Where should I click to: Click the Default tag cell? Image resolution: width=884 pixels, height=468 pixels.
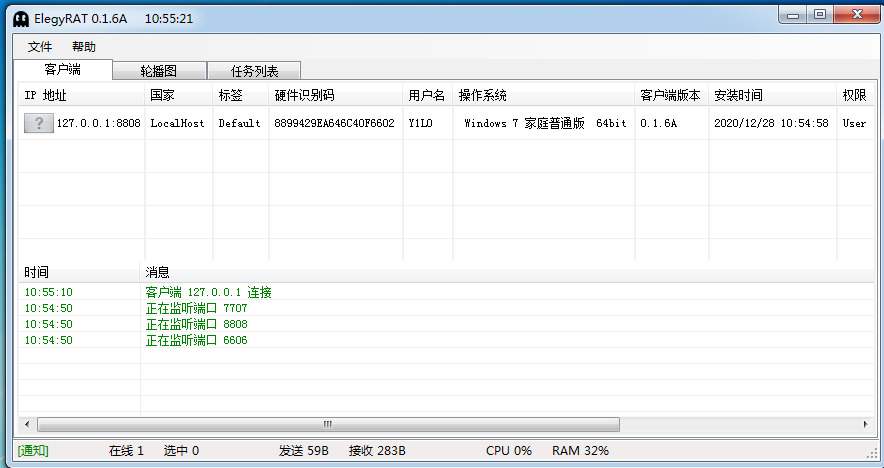click(x=240, y=123)
